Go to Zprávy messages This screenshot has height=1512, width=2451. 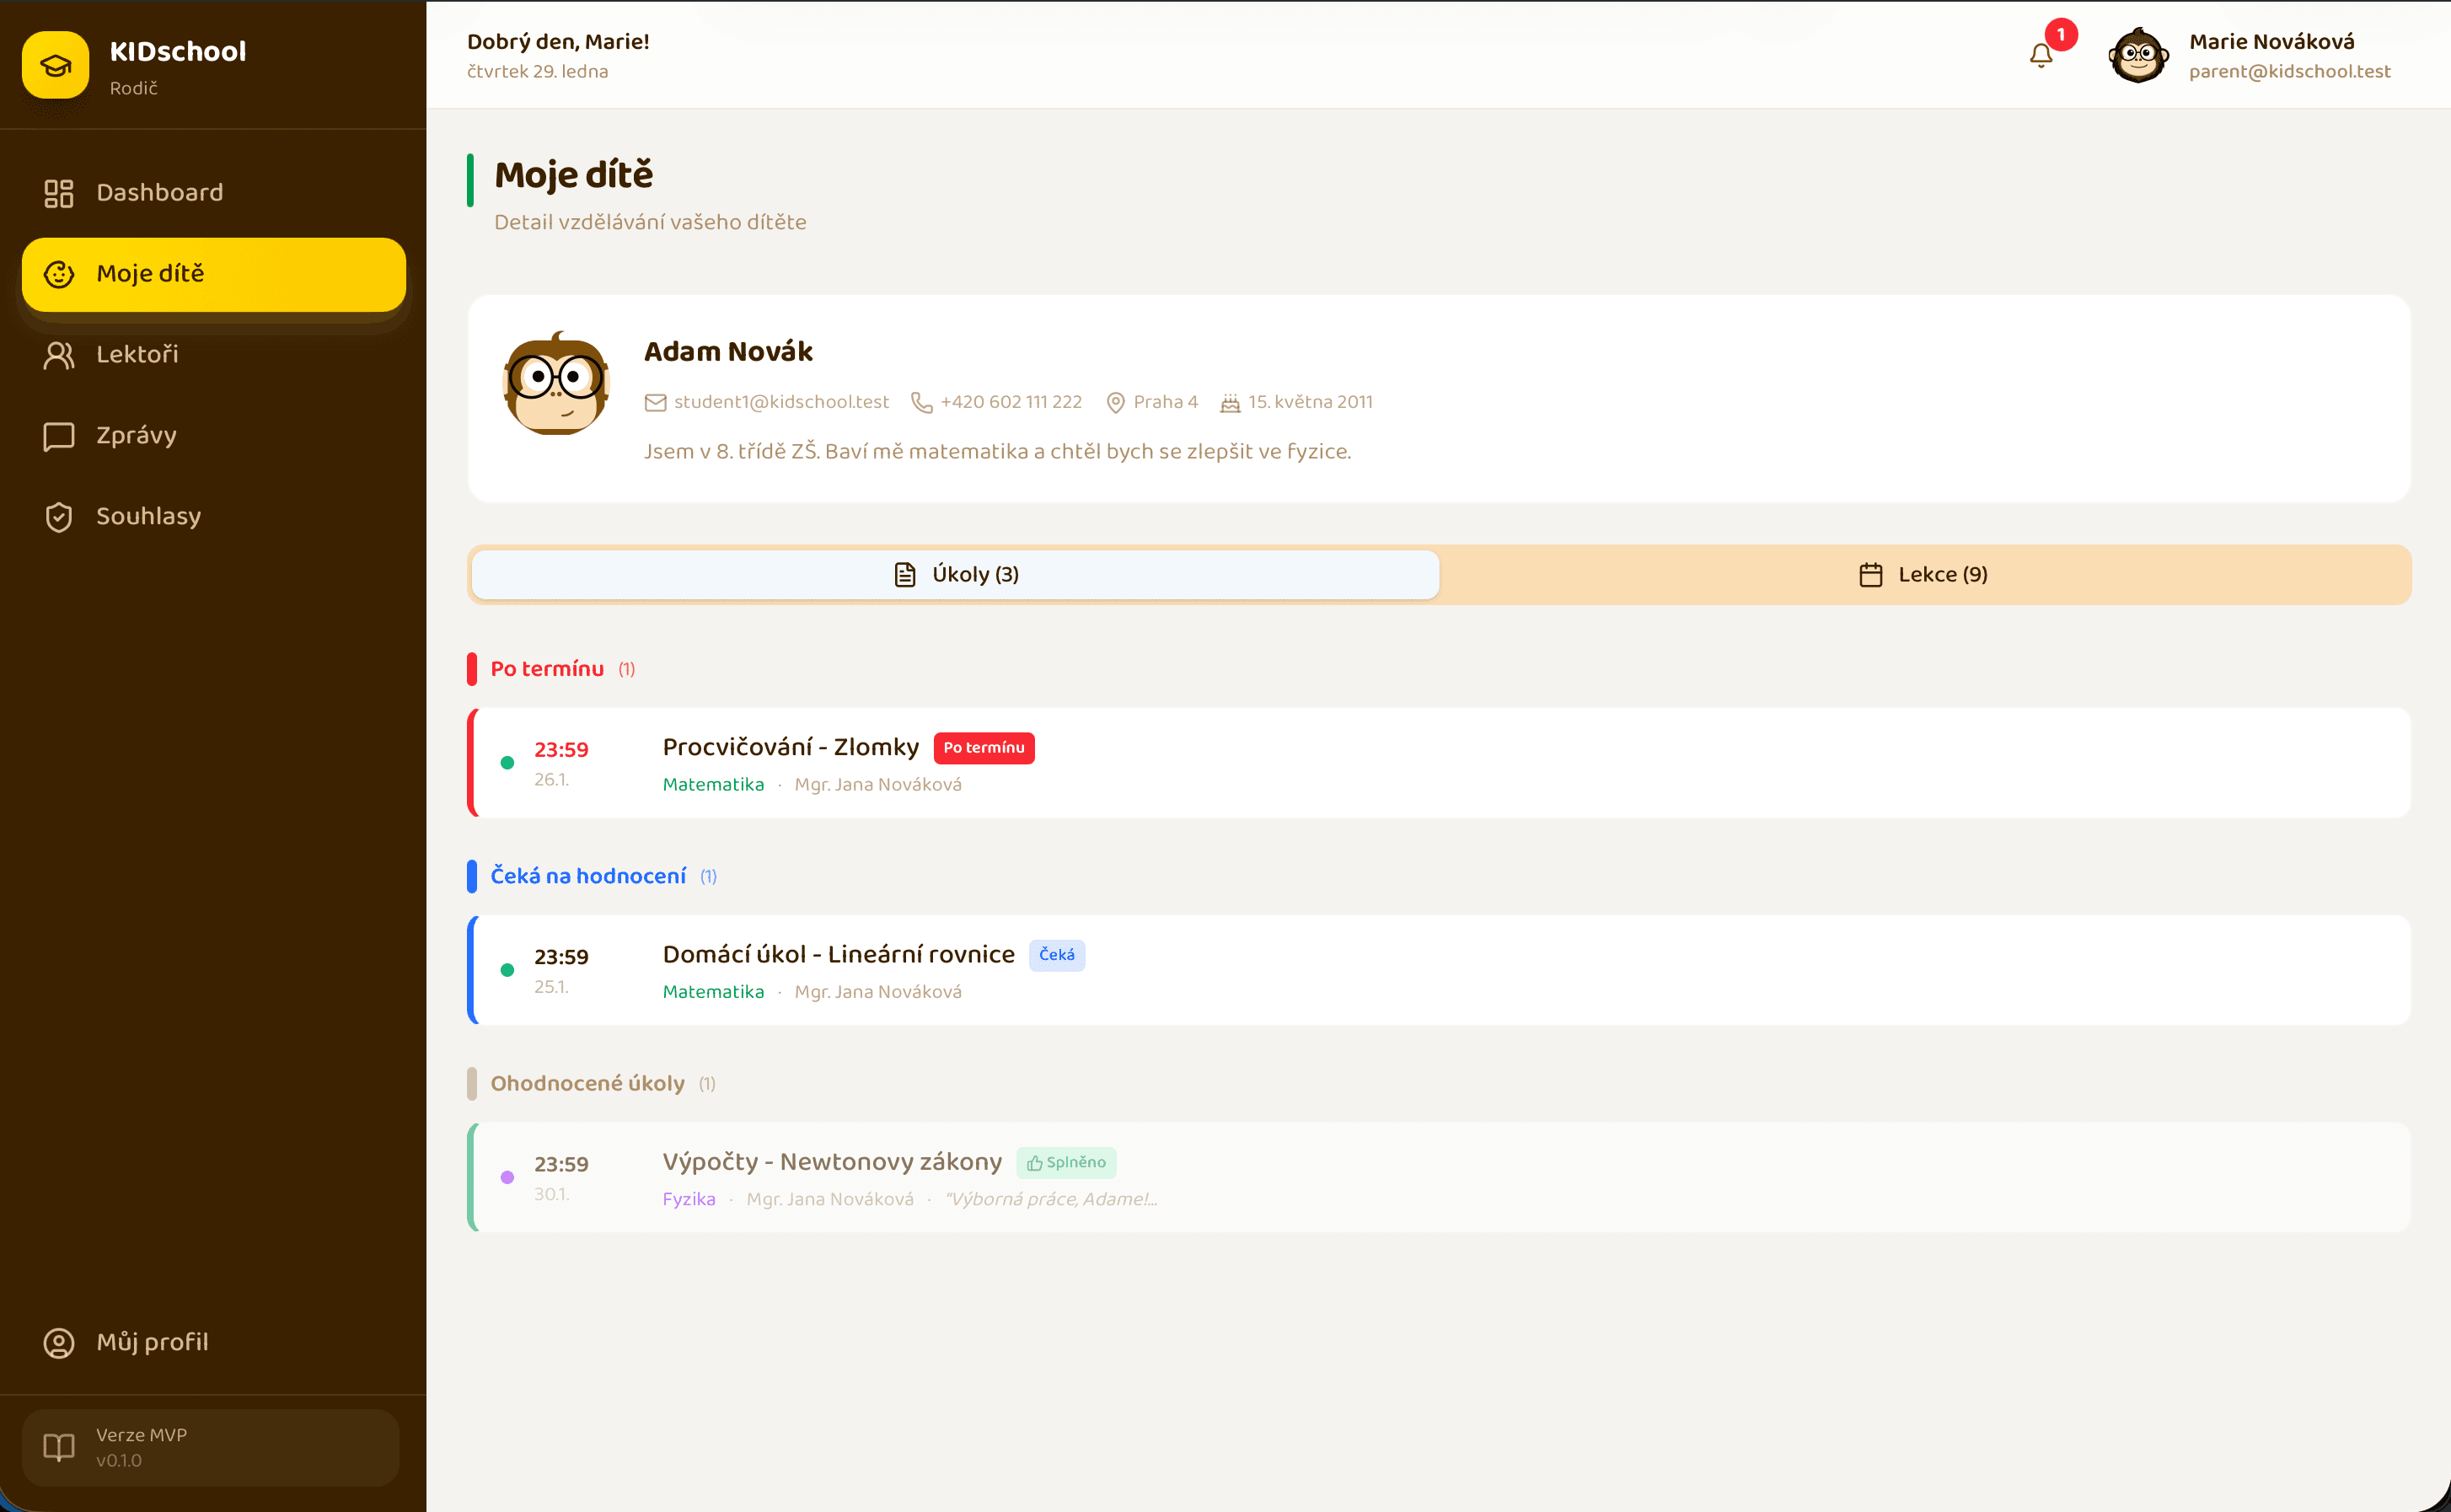tap(136, 436)
